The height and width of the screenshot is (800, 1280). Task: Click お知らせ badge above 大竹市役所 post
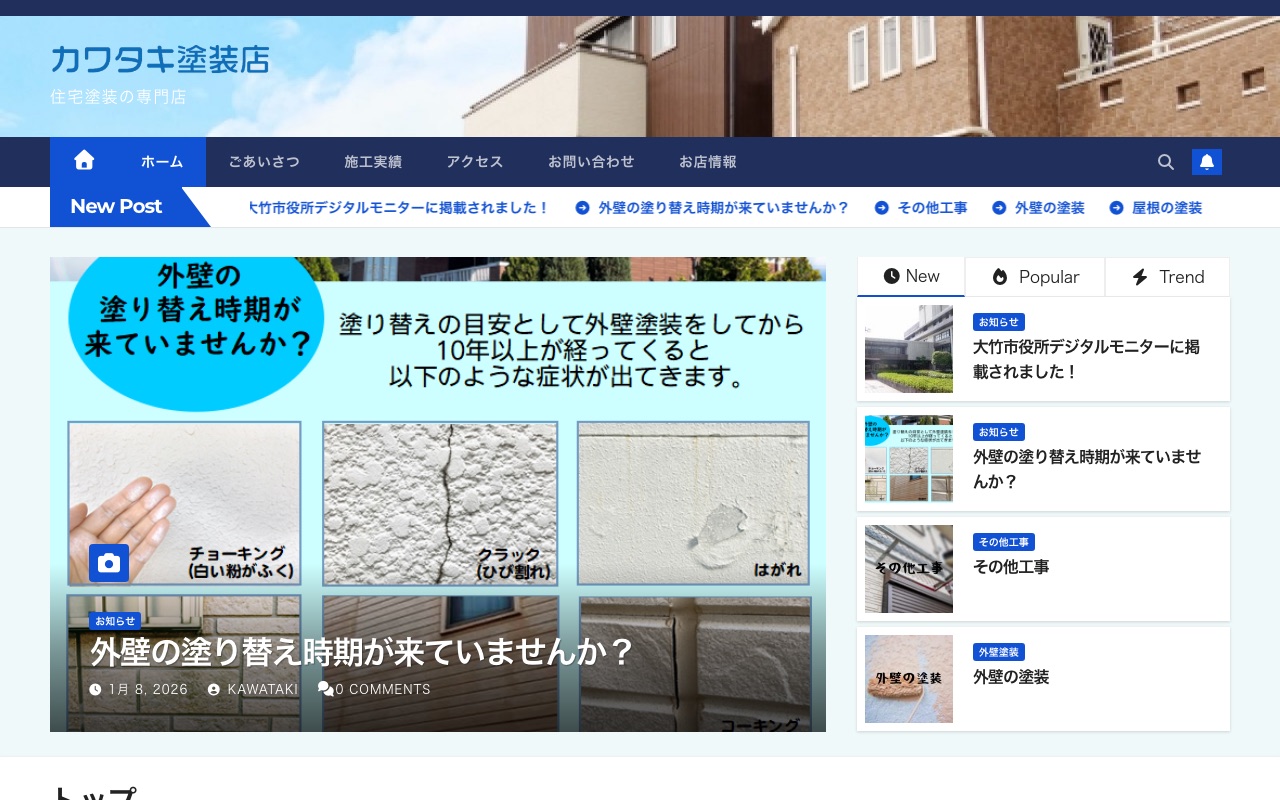[998, 322]
